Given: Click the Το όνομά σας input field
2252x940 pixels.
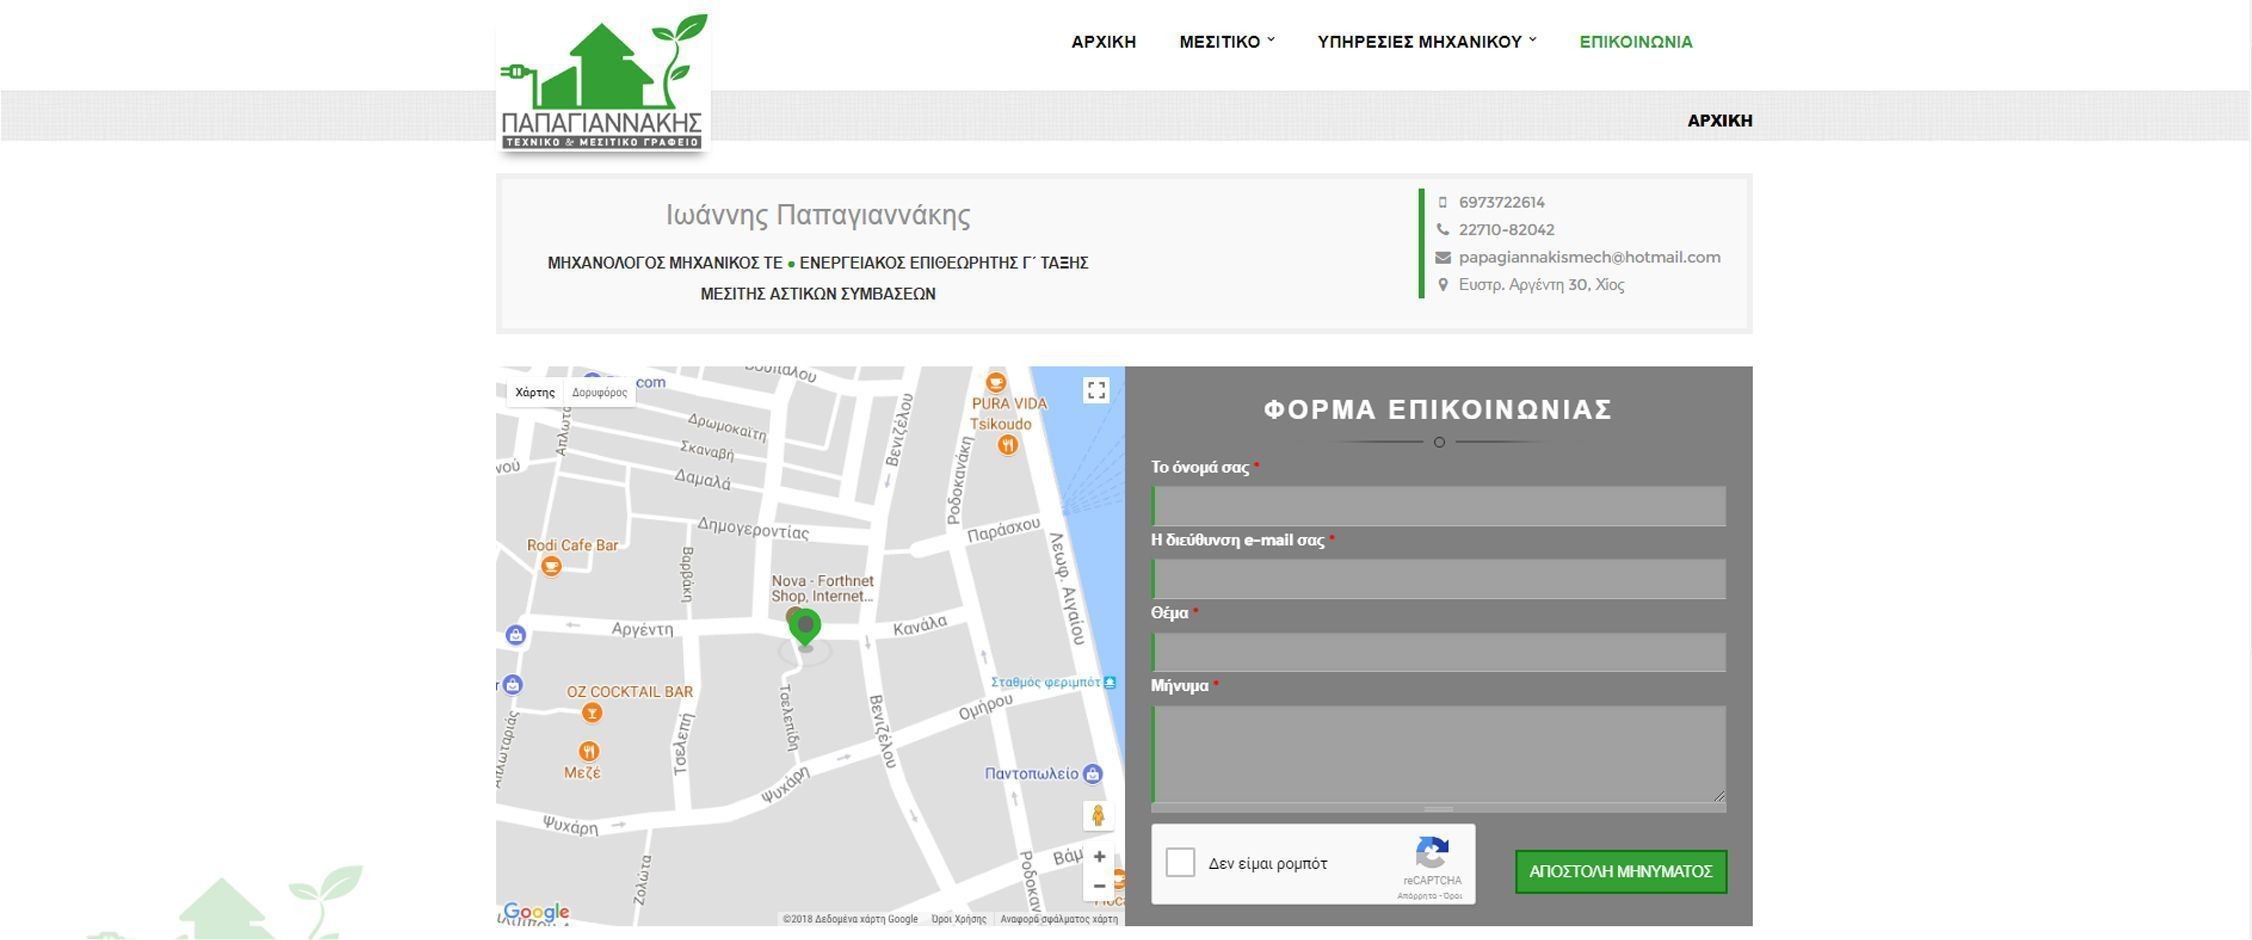Looking at the screenshot, I should pyautogui.click(x=1439, y=506).
